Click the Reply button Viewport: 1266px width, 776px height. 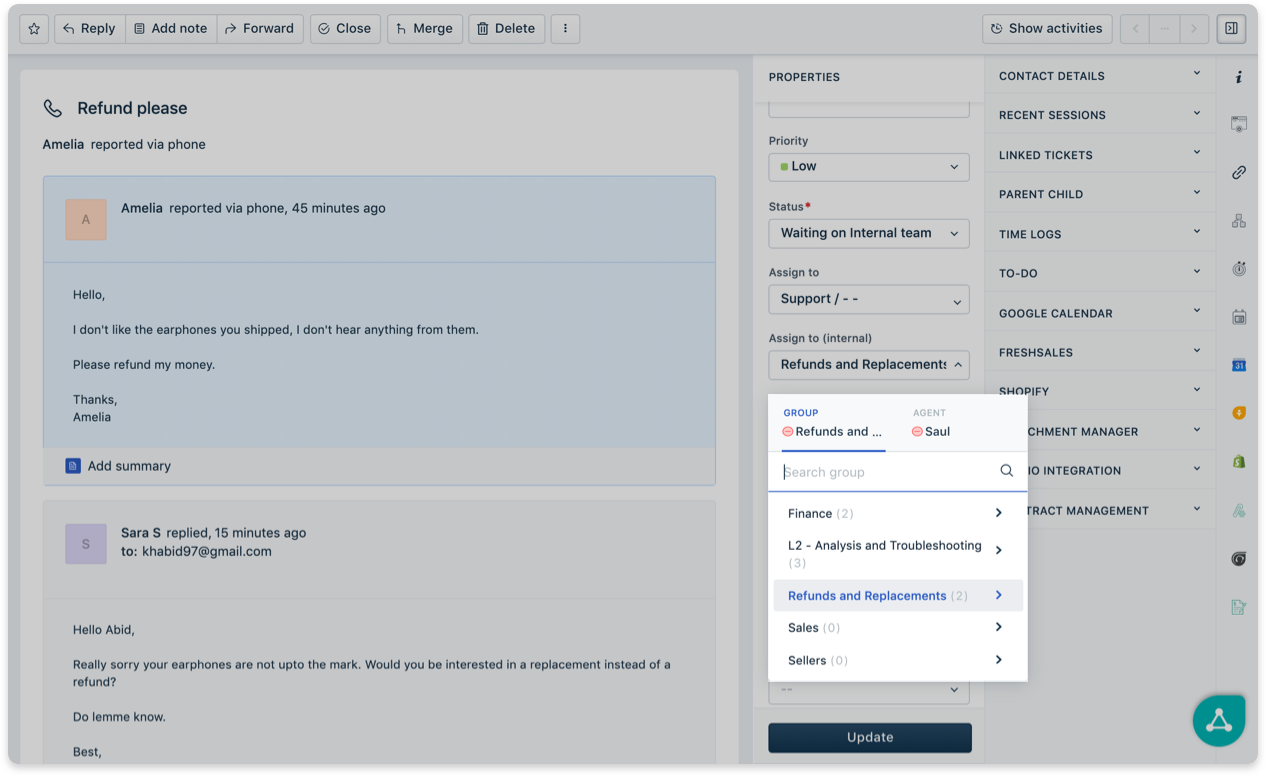[x=90, y=29]
